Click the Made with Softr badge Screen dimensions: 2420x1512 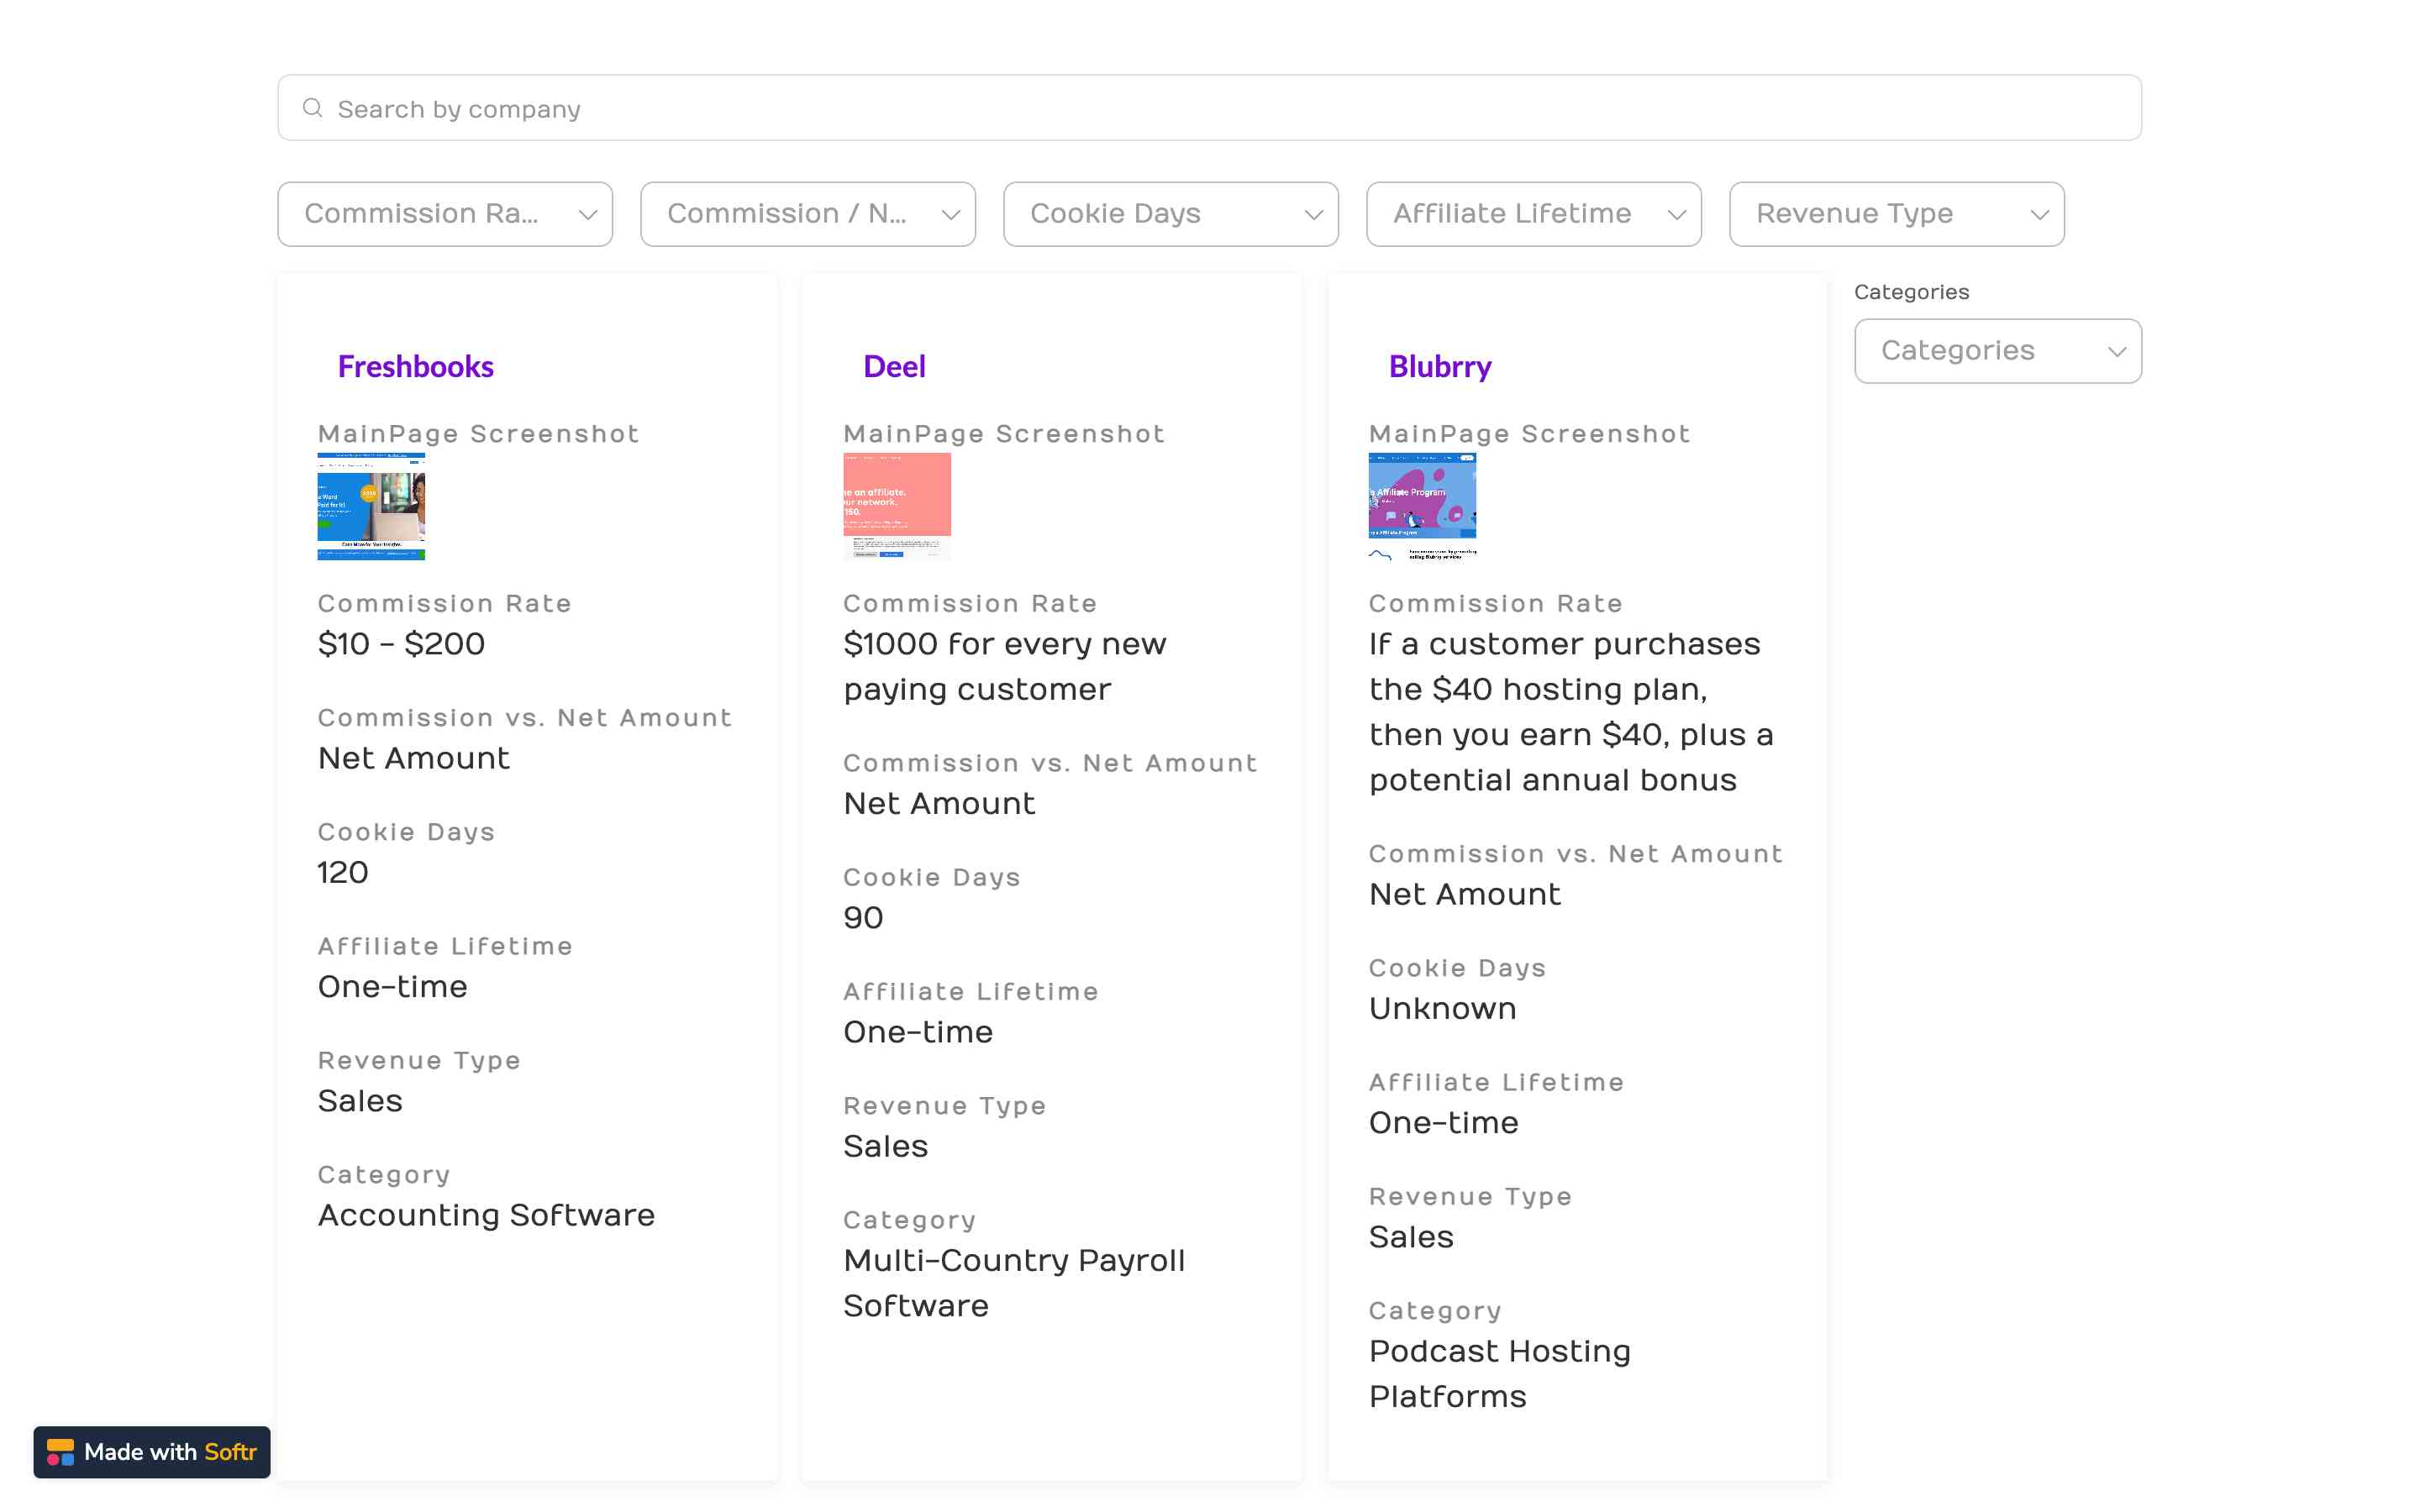(152, 1452)
